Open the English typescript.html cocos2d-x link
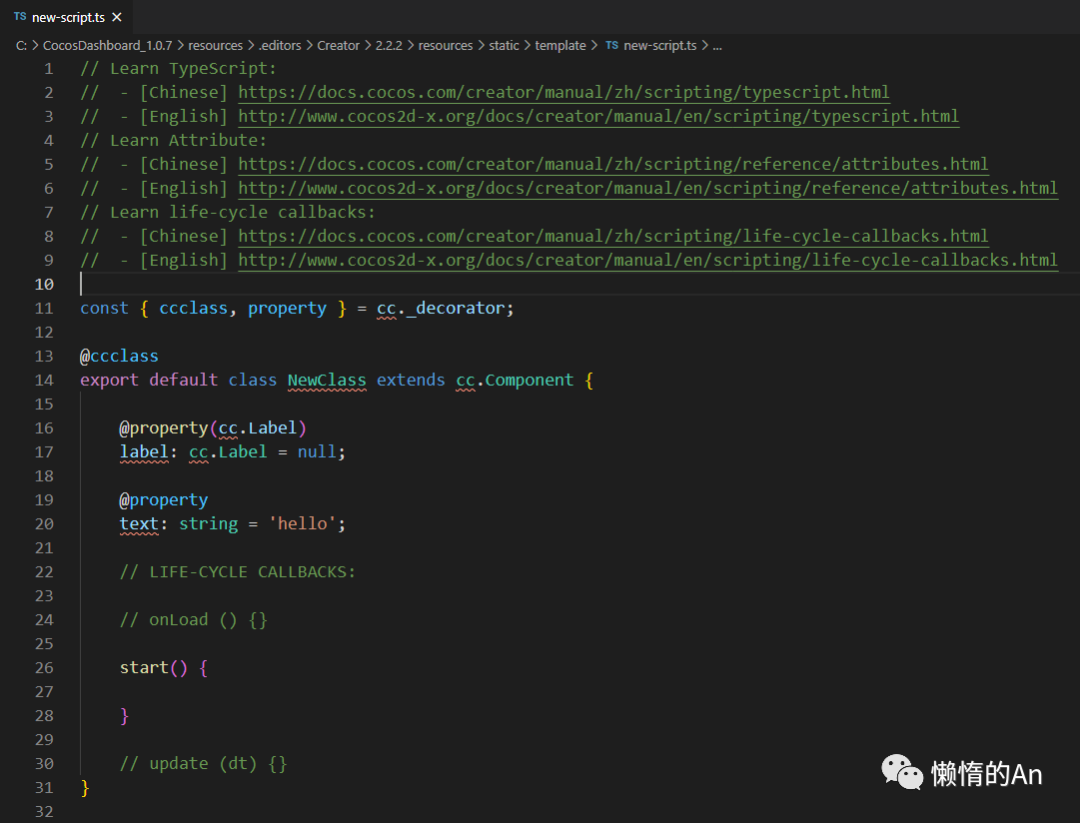This screenshot has height=823, width=1080. coord(598,117)
